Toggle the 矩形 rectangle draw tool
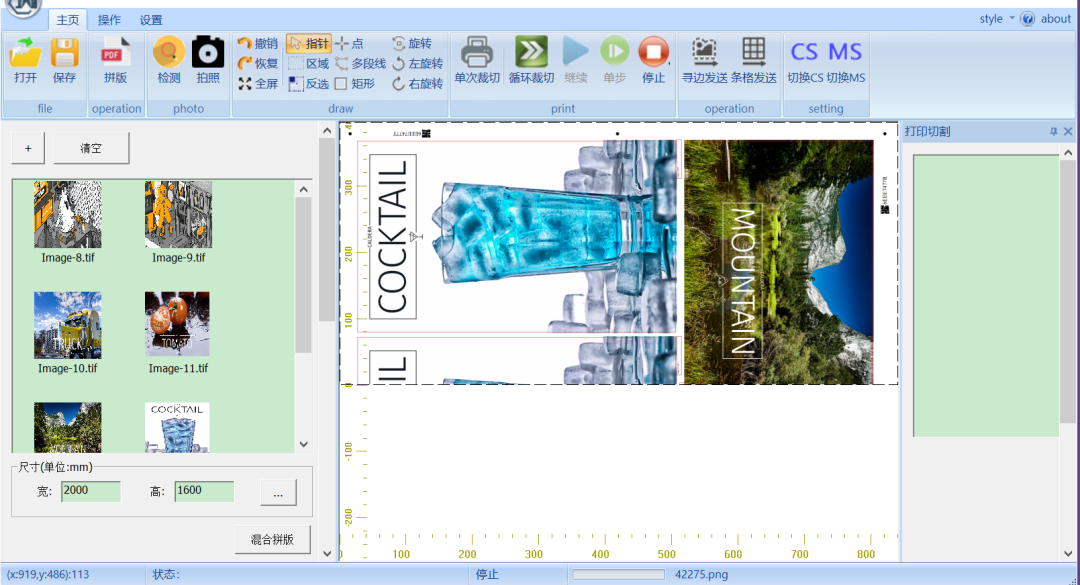The width and height of the screenshot is (1080, 585). click(x=354, y=84)
